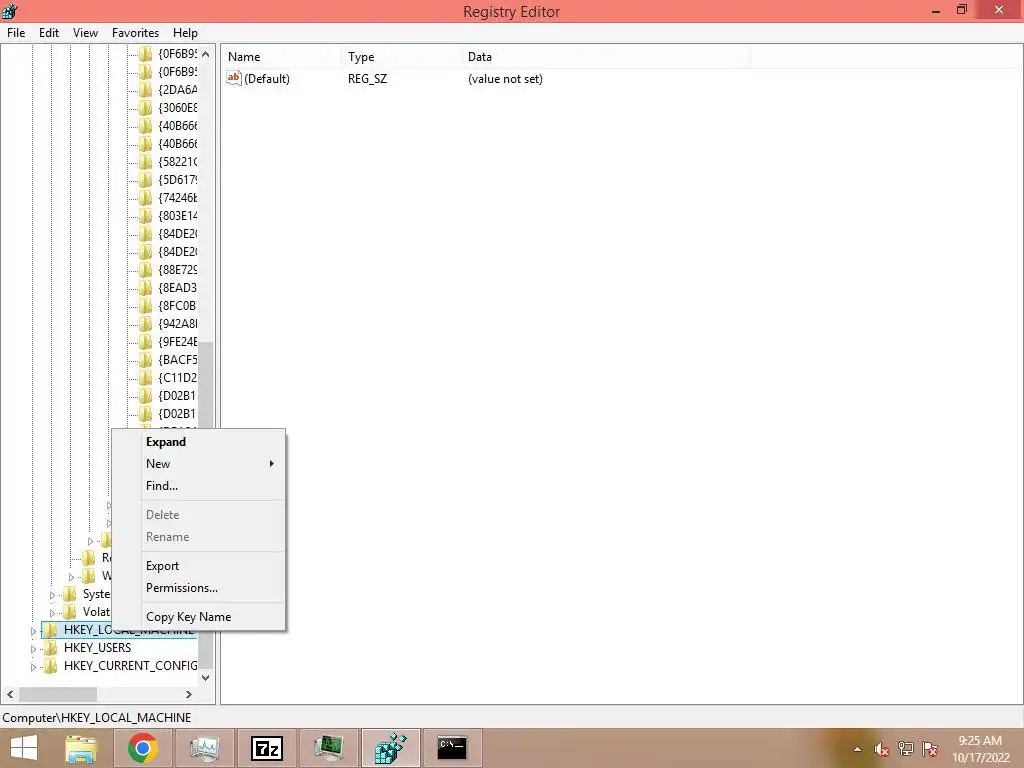Click the folder icon of {3060E8 key
Screen dimensions: 1024x768
point(146,108)
